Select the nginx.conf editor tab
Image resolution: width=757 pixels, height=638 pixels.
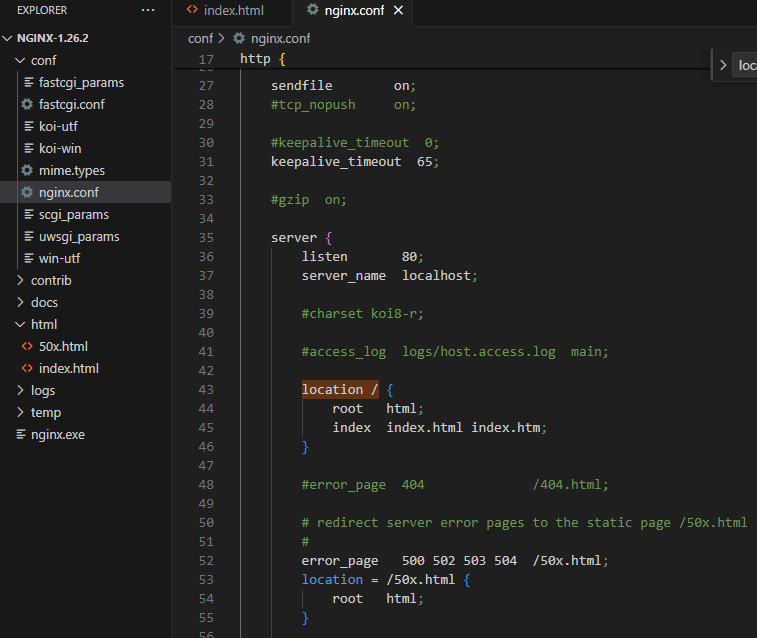point(352,11)
